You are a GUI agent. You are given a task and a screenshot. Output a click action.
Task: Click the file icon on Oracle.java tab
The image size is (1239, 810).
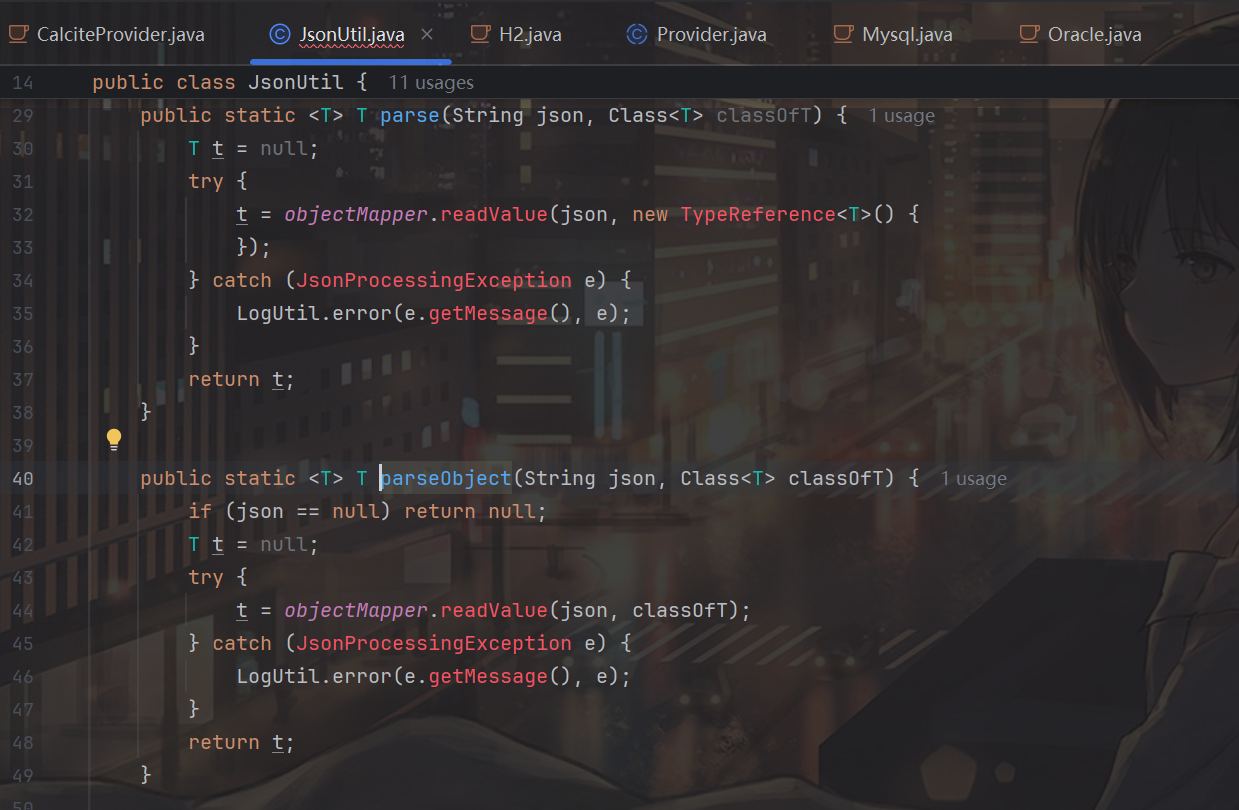1029,35
